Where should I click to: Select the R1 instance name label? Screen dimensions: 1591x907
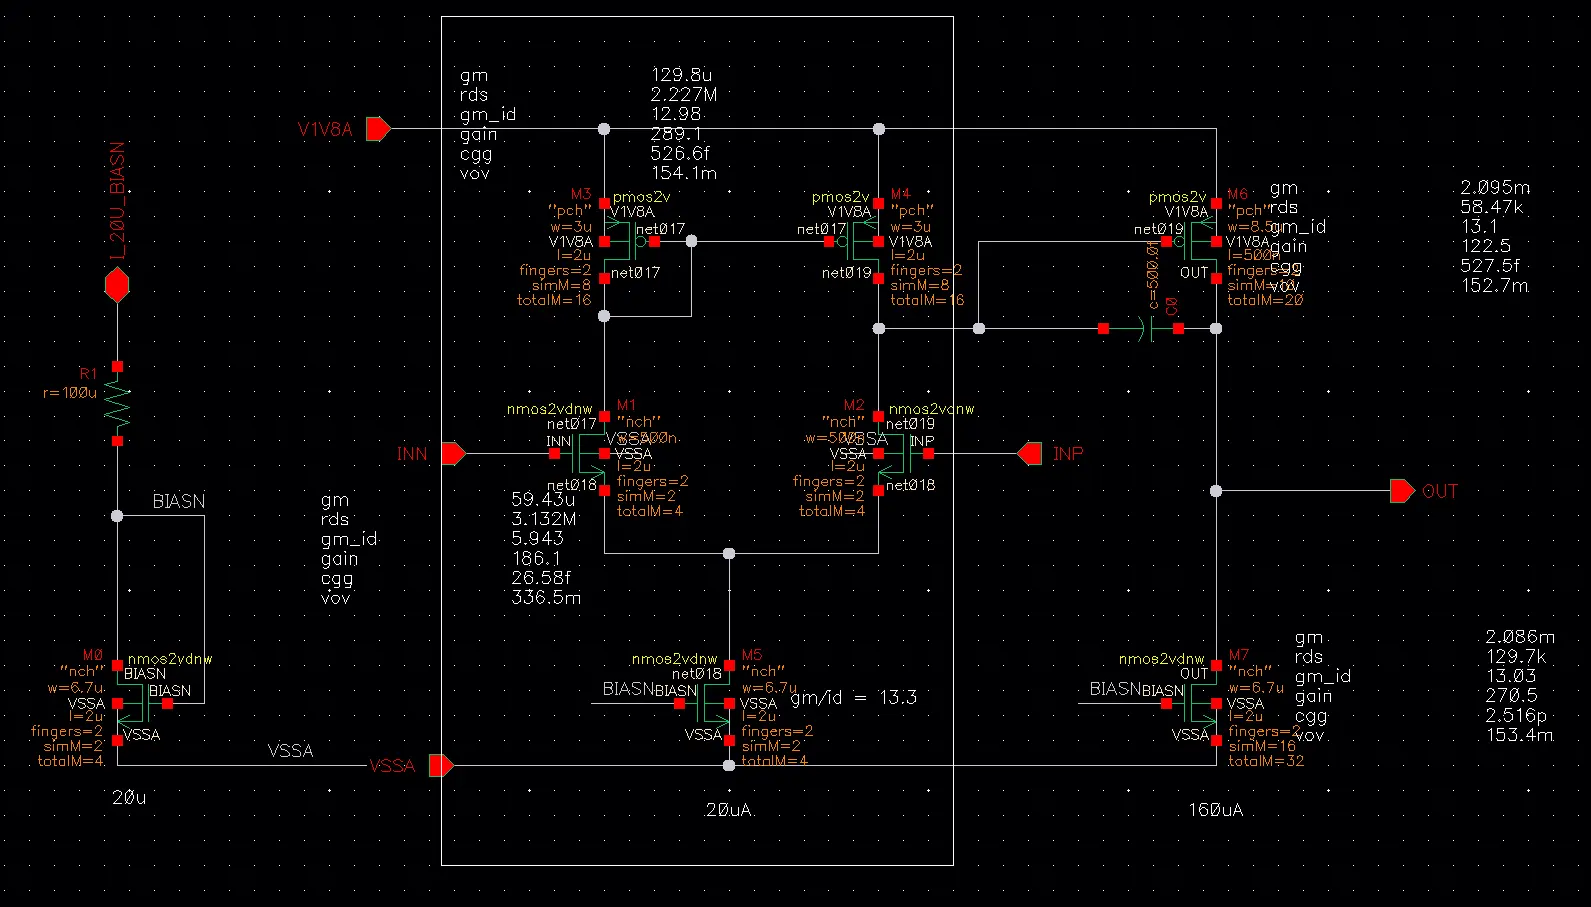pos(89,374)
